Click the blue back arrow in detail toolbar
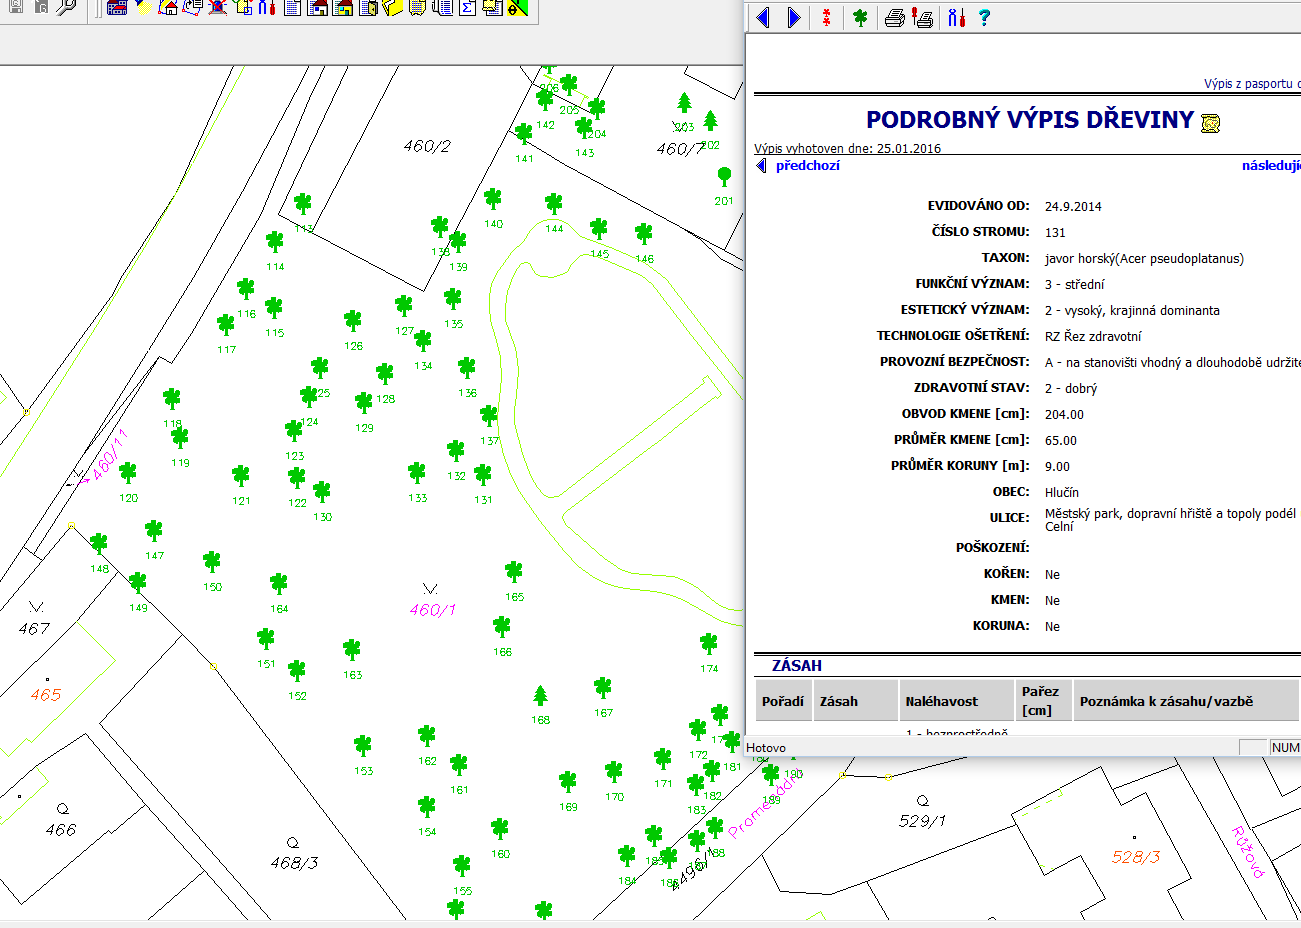 click(x=764, y=17)
